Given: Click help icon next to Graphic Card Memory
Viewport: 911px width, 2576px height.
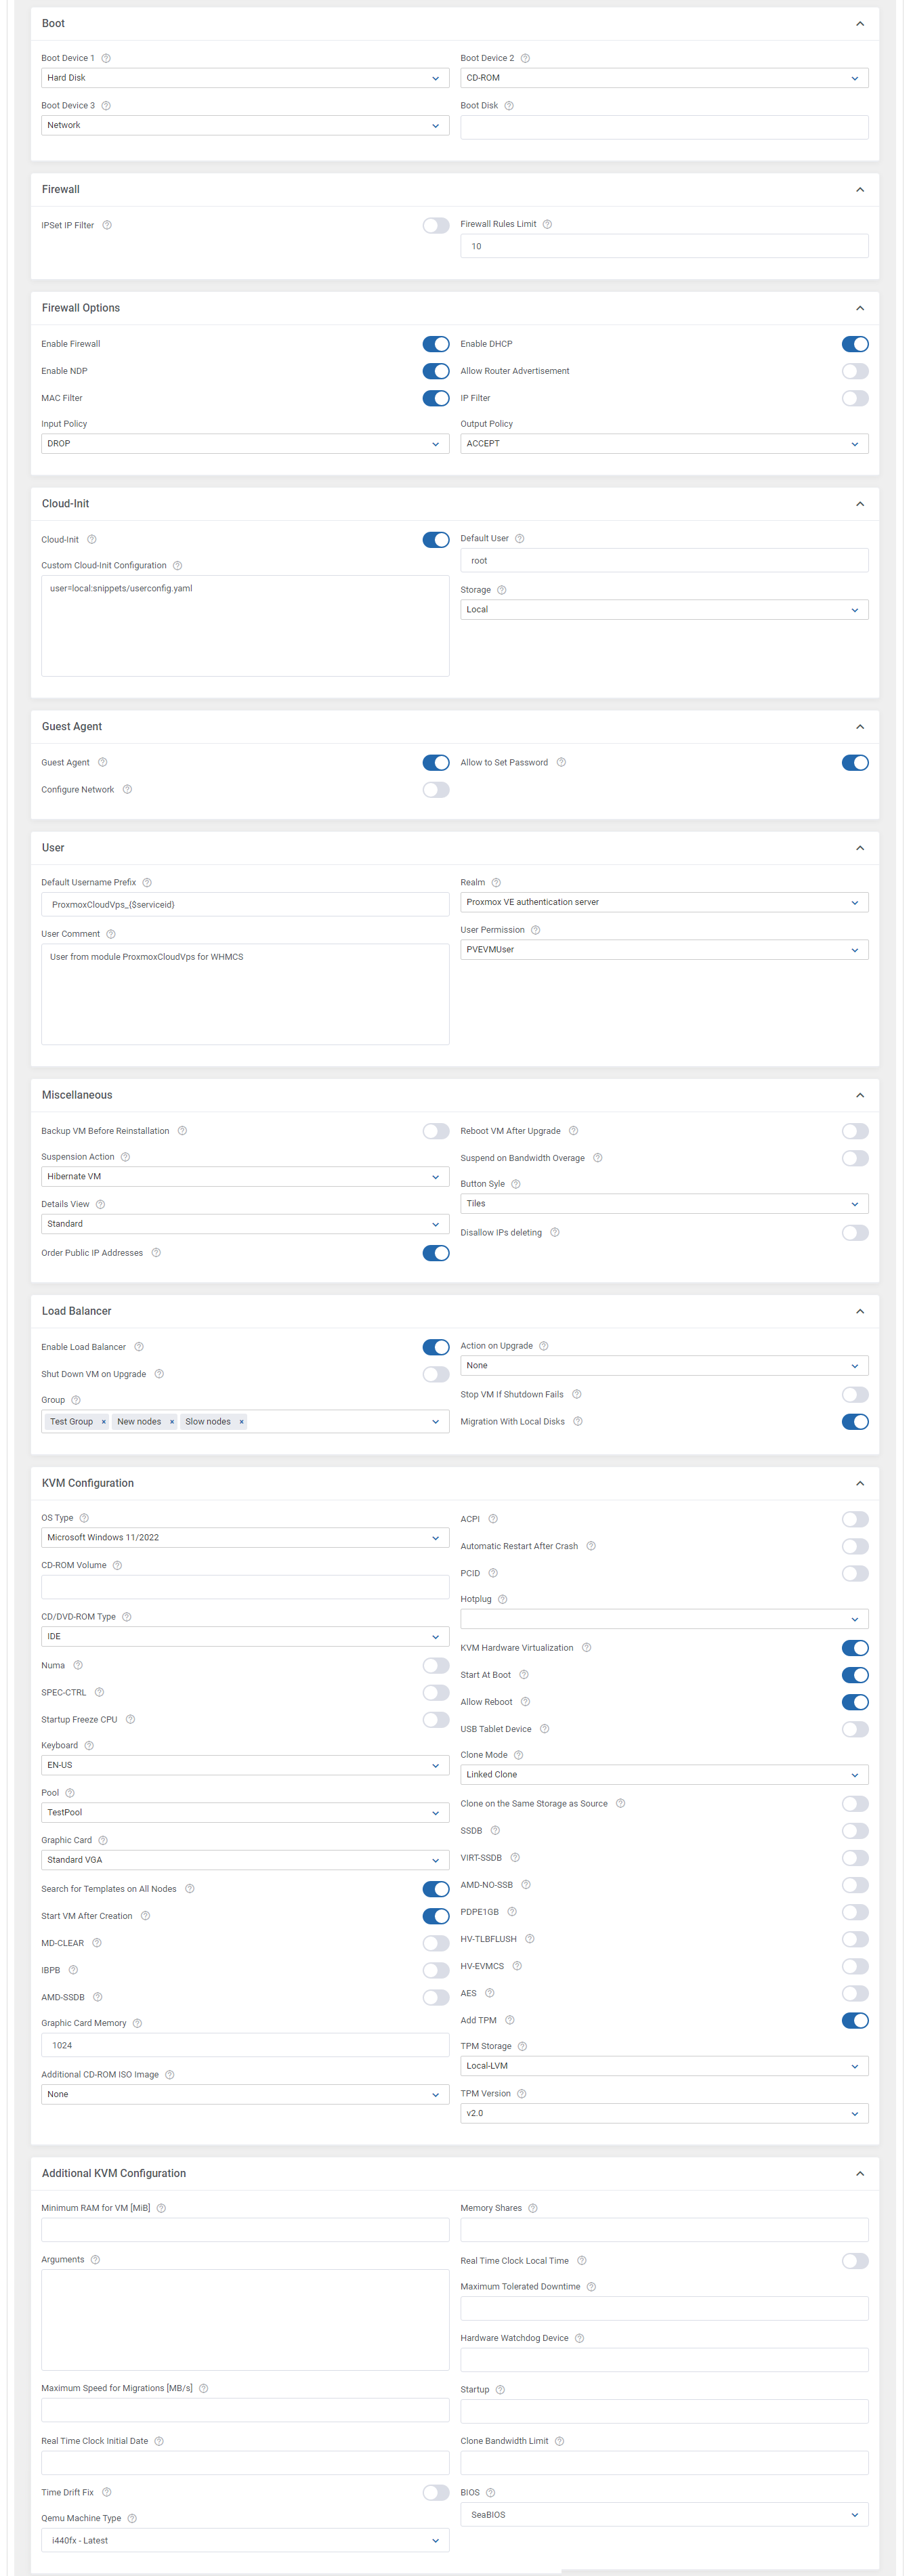Looking at the screenshot, I should point(137,2023).
